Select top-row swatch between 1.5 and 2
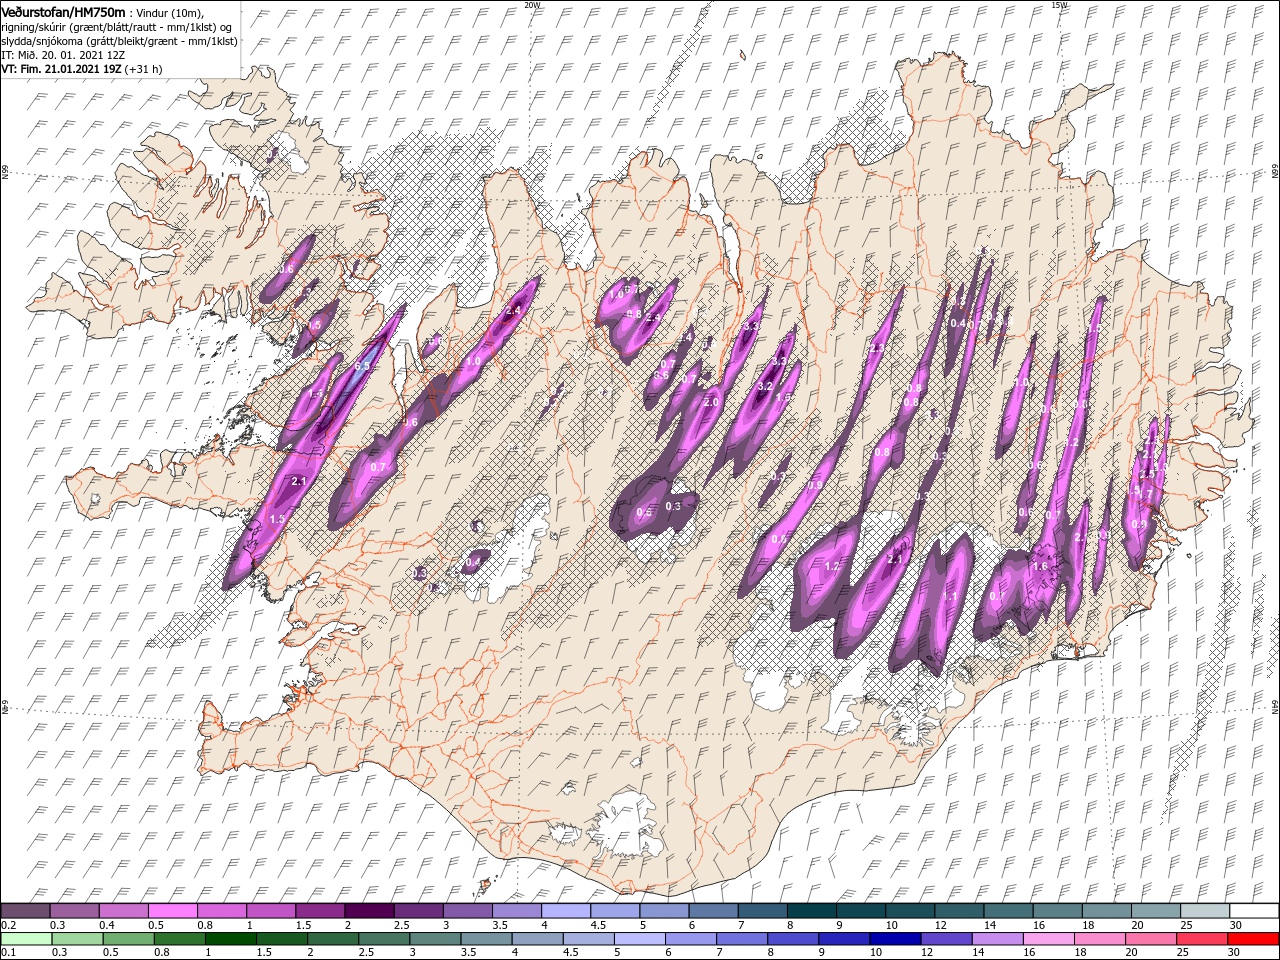This screenshot has height=960, width=1280. (319, 911)
